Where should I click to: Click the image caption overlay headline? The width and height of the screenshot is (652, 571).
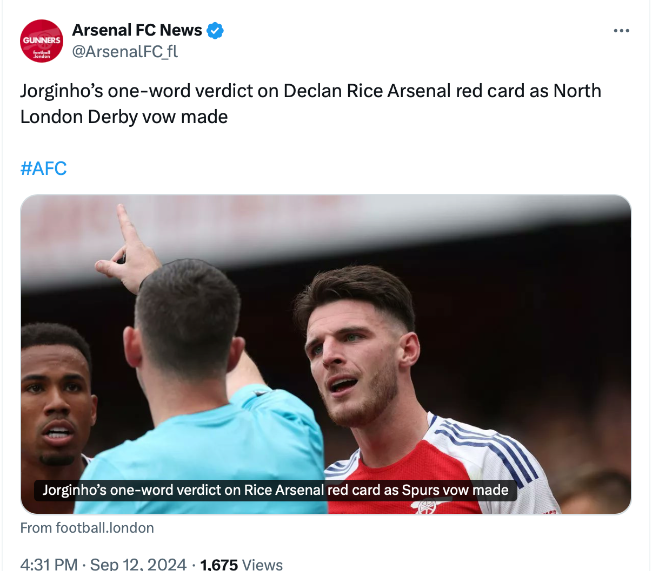[x=275, y=490]
